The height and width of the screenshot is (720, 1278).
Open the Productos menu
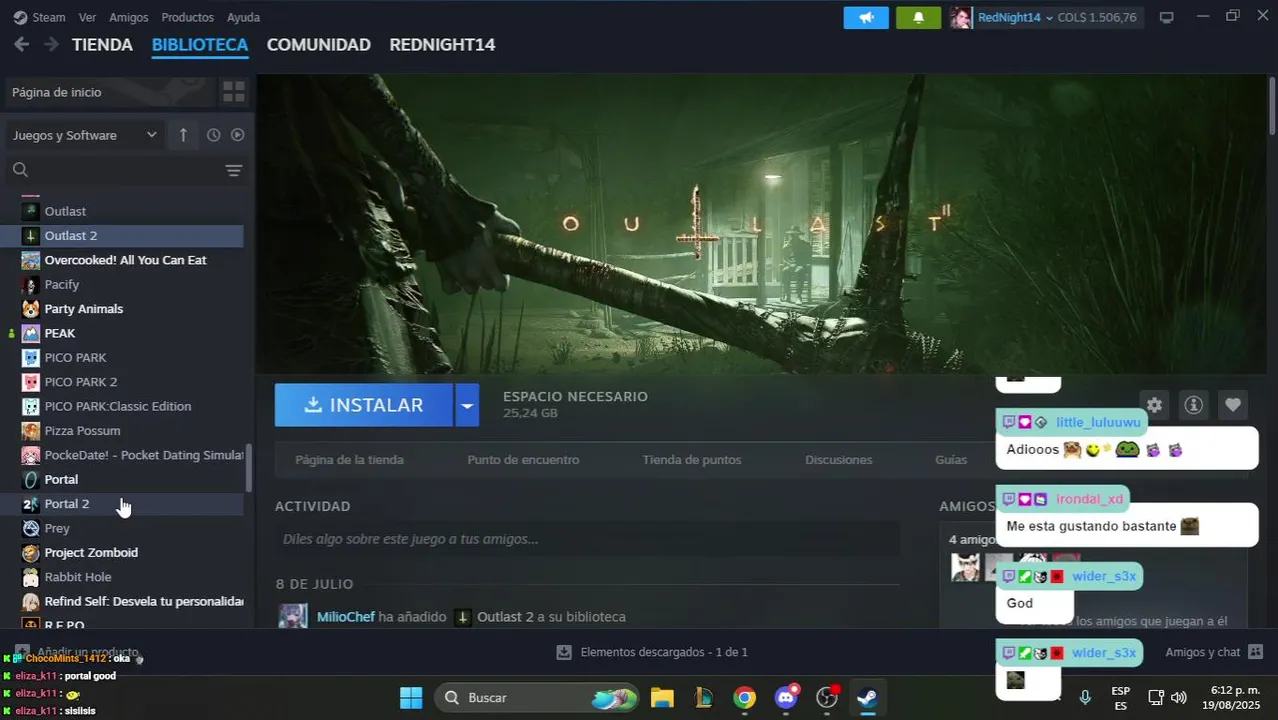point(187,17)
